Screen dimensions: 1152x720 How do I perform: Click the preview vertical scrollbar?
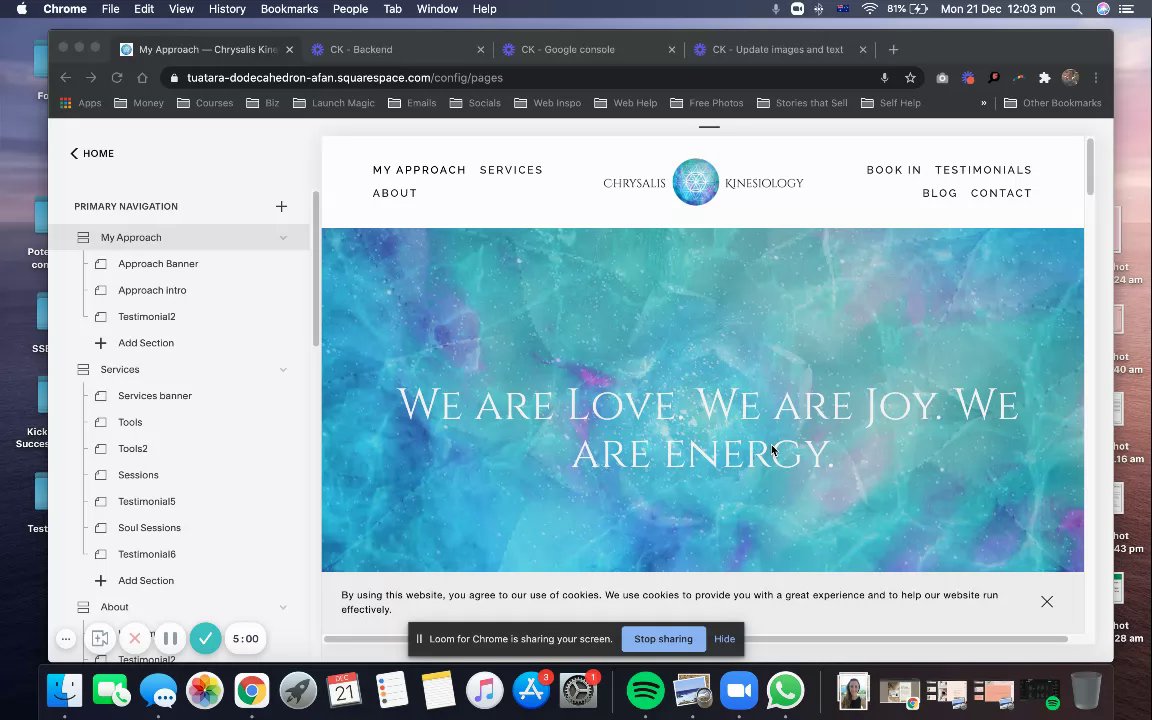click(x=1090, y=166)
